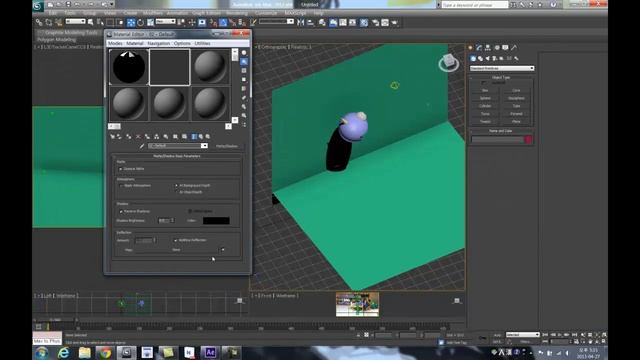Select At Object Depth radio button
Viewport: 640px width, 360px height.
(176, 192)
